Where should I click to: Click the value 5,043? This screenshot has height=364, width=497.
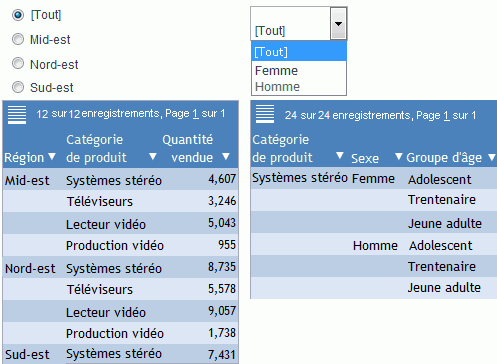coord(222,223)
